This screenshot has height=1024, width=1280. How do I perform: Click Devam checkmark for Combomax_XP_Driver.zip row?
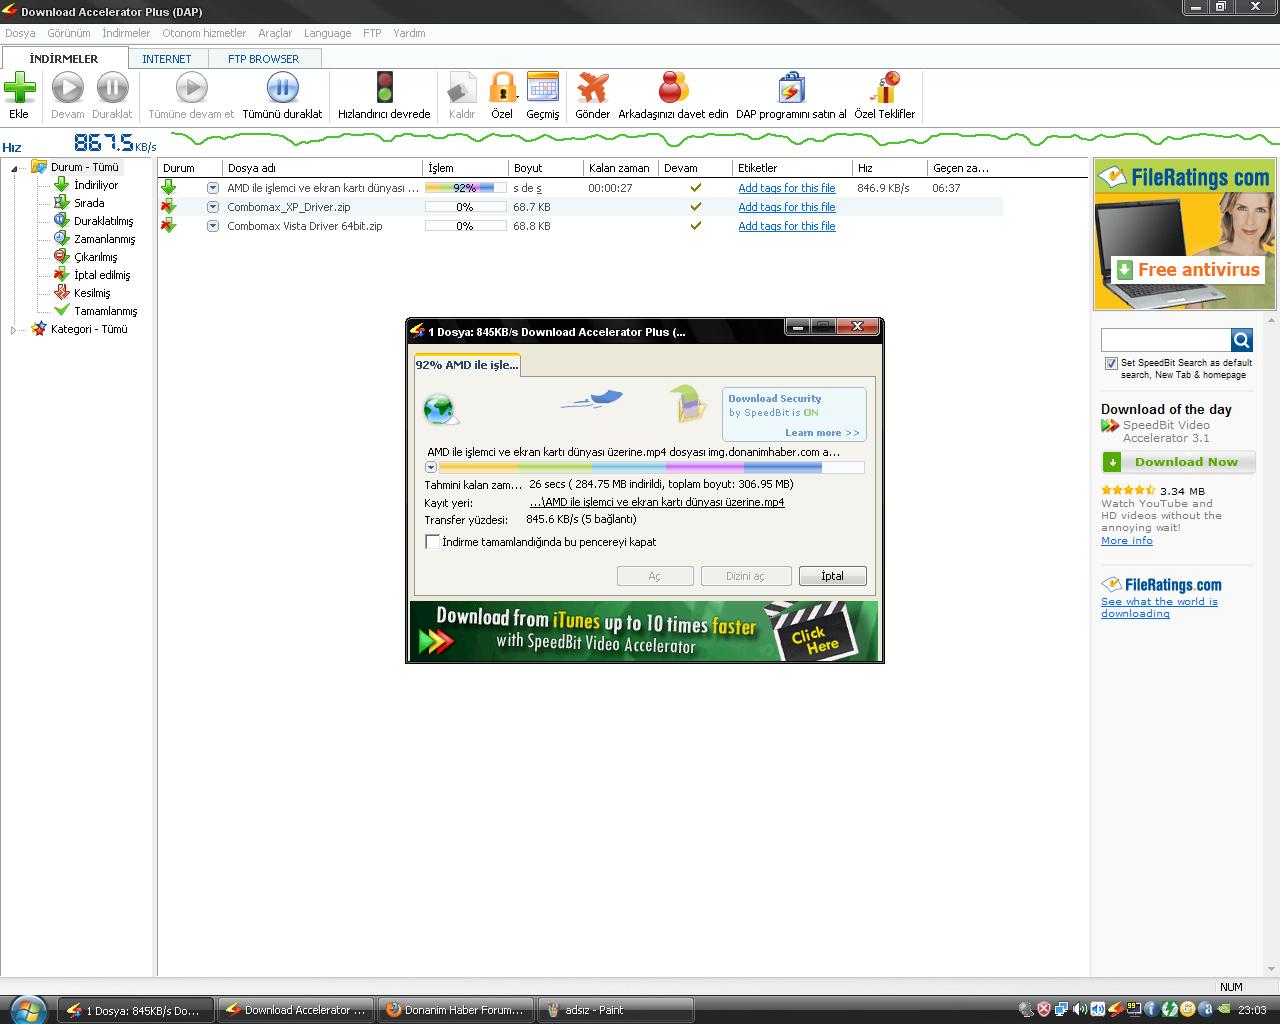click(696, 207)
